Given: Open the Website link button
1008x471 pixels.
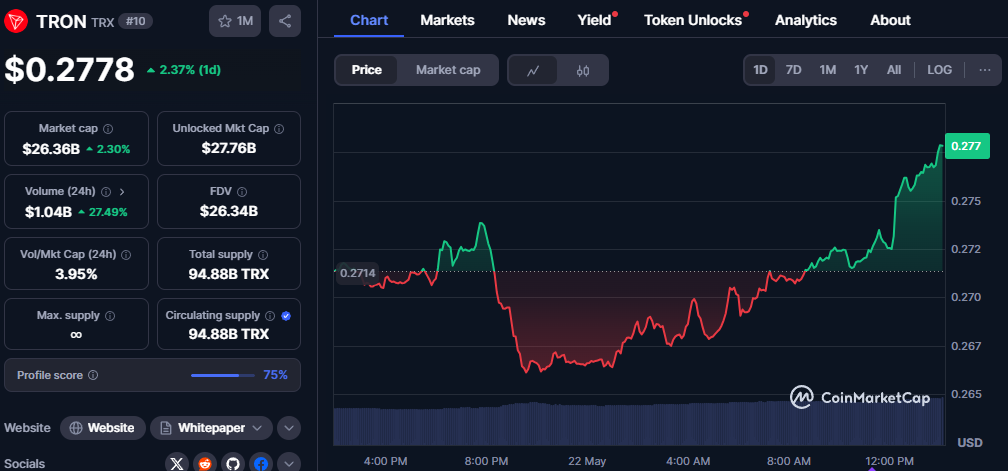Looking at the screenshot, I should pos(102,428).
